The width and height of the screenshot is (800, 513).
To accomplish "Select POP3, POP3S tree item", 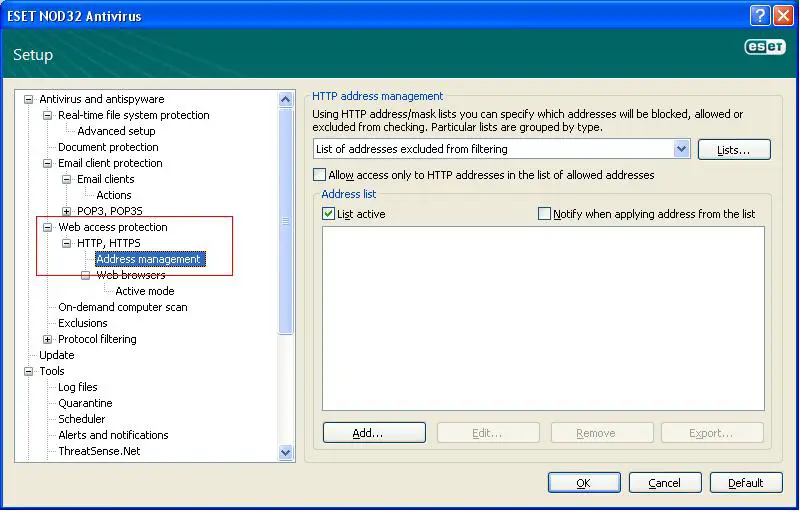I will click(x=110, y=211).
